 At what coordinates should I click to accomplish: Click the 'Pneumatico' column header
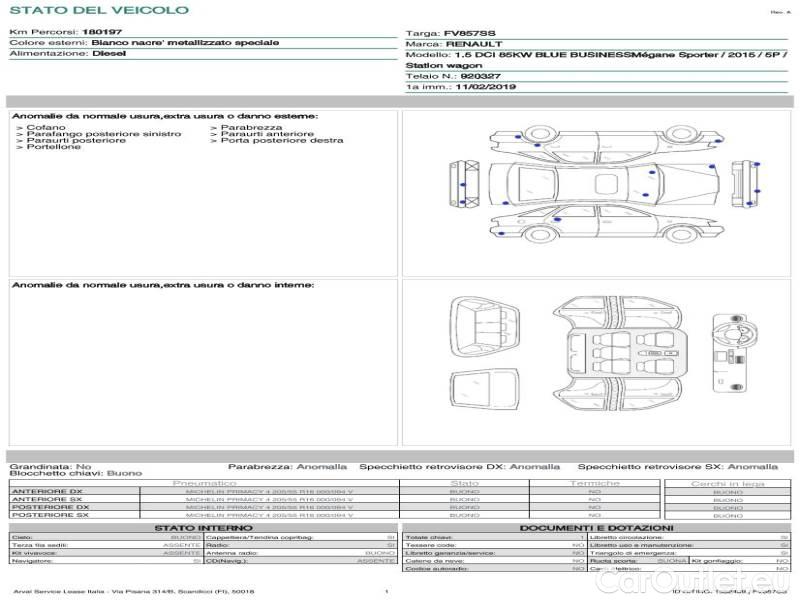[x=205, y=483]
